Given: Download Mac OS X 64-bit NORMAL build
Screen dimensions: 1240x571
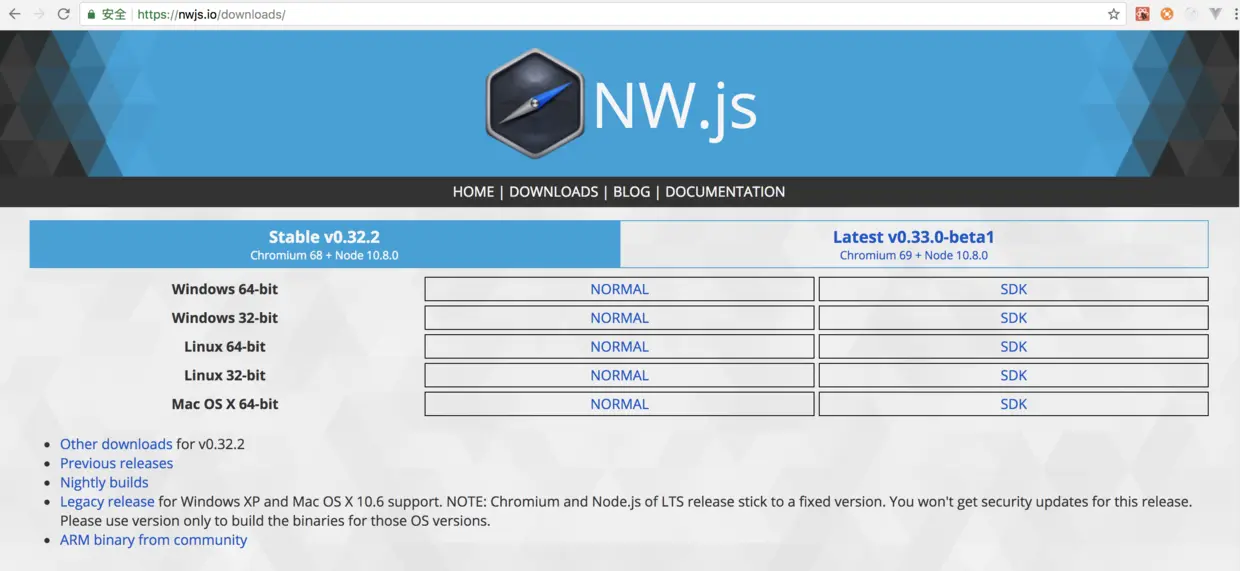Looking at the screenshot, I should [x=619, y=404].
